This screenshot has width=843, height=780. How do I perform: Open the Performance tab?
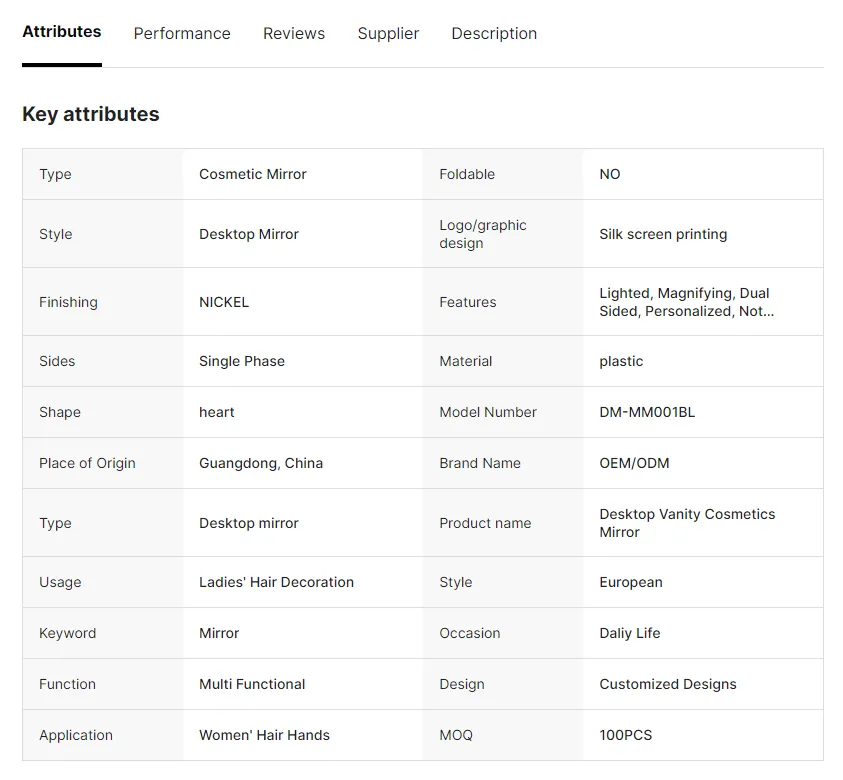(182, 33)
